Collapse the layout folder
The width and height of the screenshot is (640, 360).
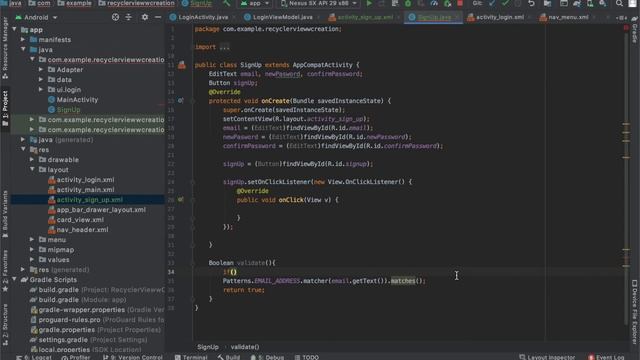(x=32, y=169)
